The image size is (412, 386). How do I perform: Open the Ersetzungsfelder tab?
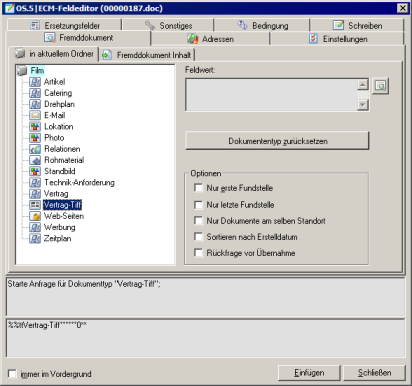coord(64,25)
